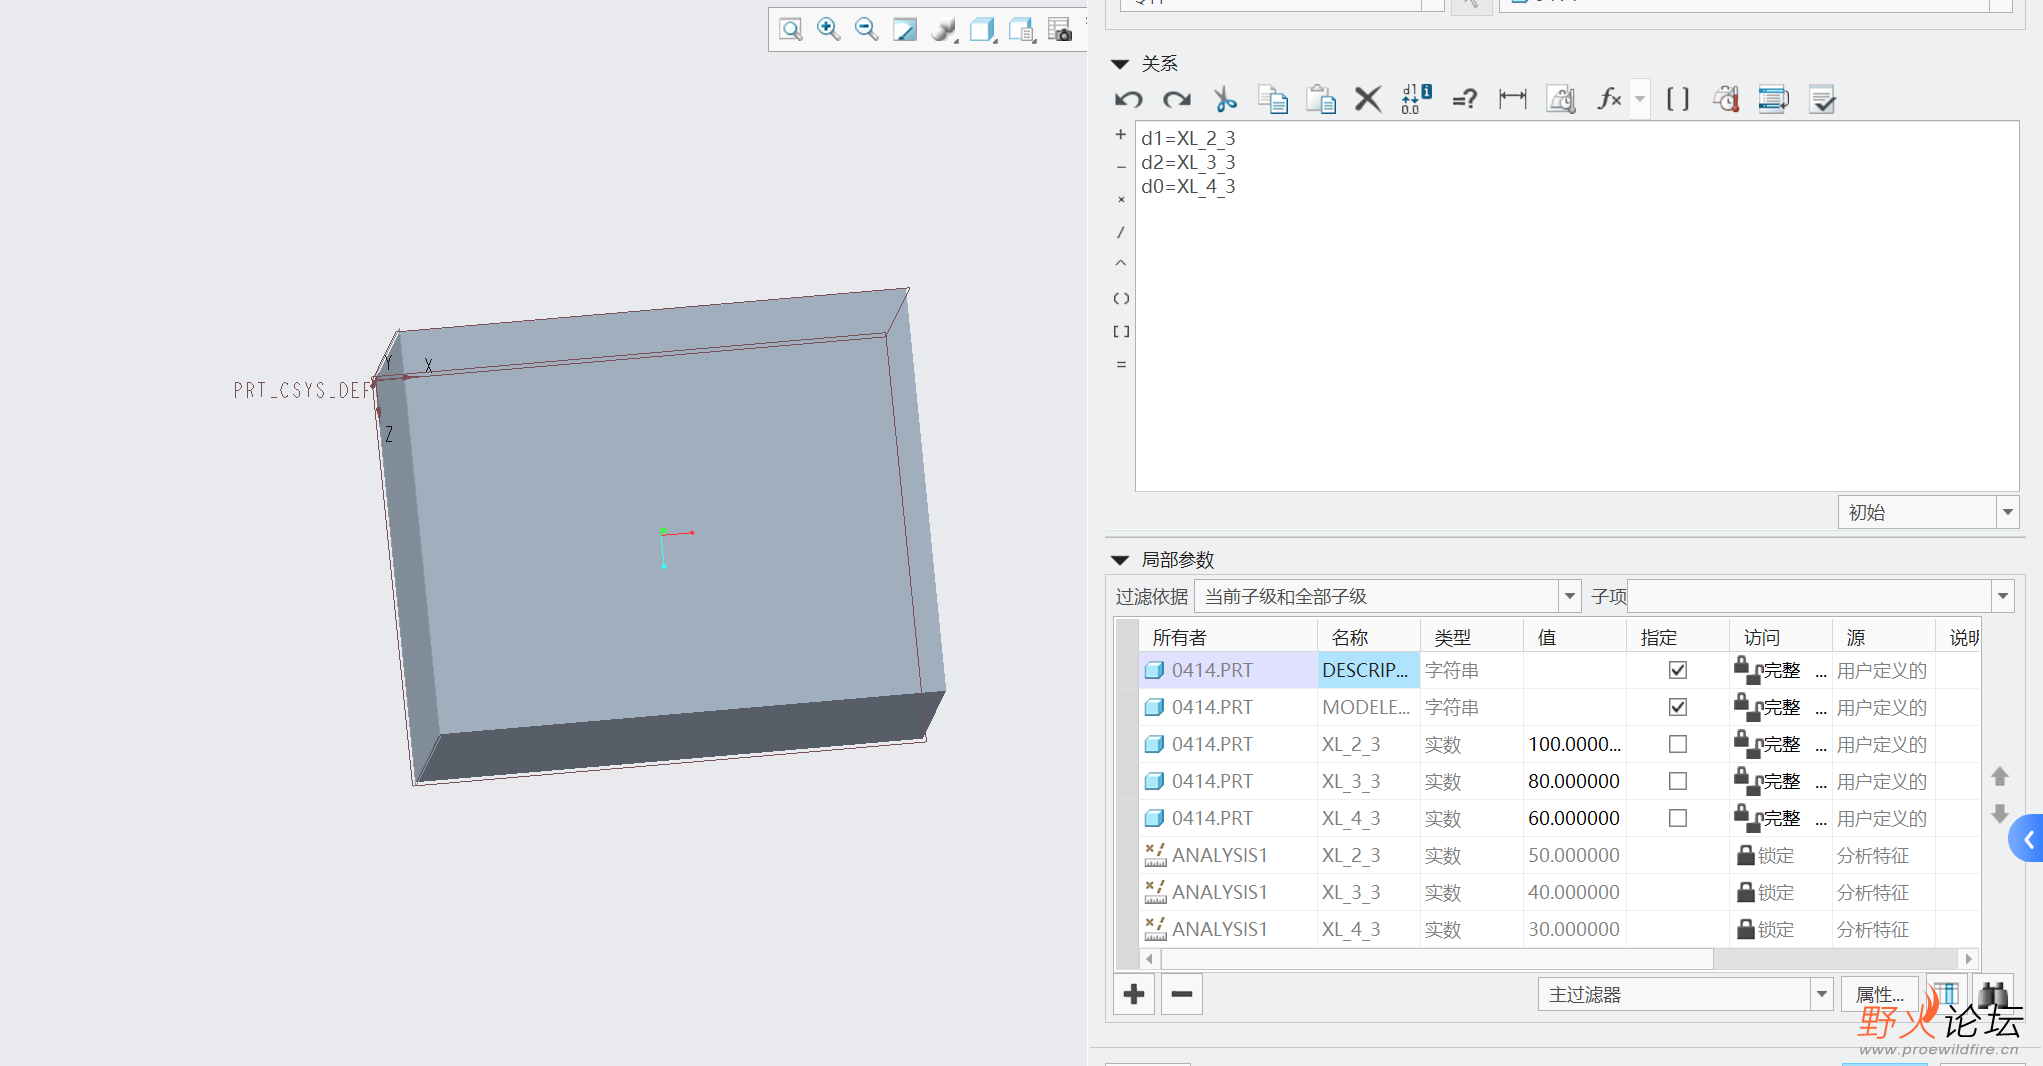Copy the selected relation text
The image size is (2043, 1066).
(x=1273, y=99)
